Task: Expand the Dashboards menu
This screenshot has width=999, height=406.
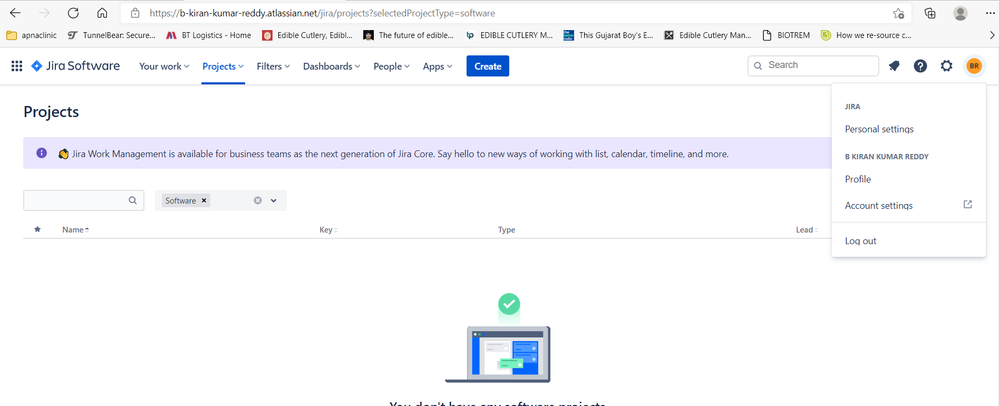Action: point(331,66)
